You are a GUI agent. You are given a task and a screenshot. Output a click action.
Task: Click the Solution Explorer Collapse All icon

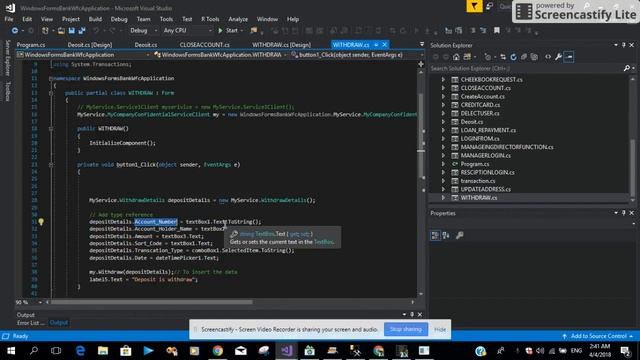[524, 57]
